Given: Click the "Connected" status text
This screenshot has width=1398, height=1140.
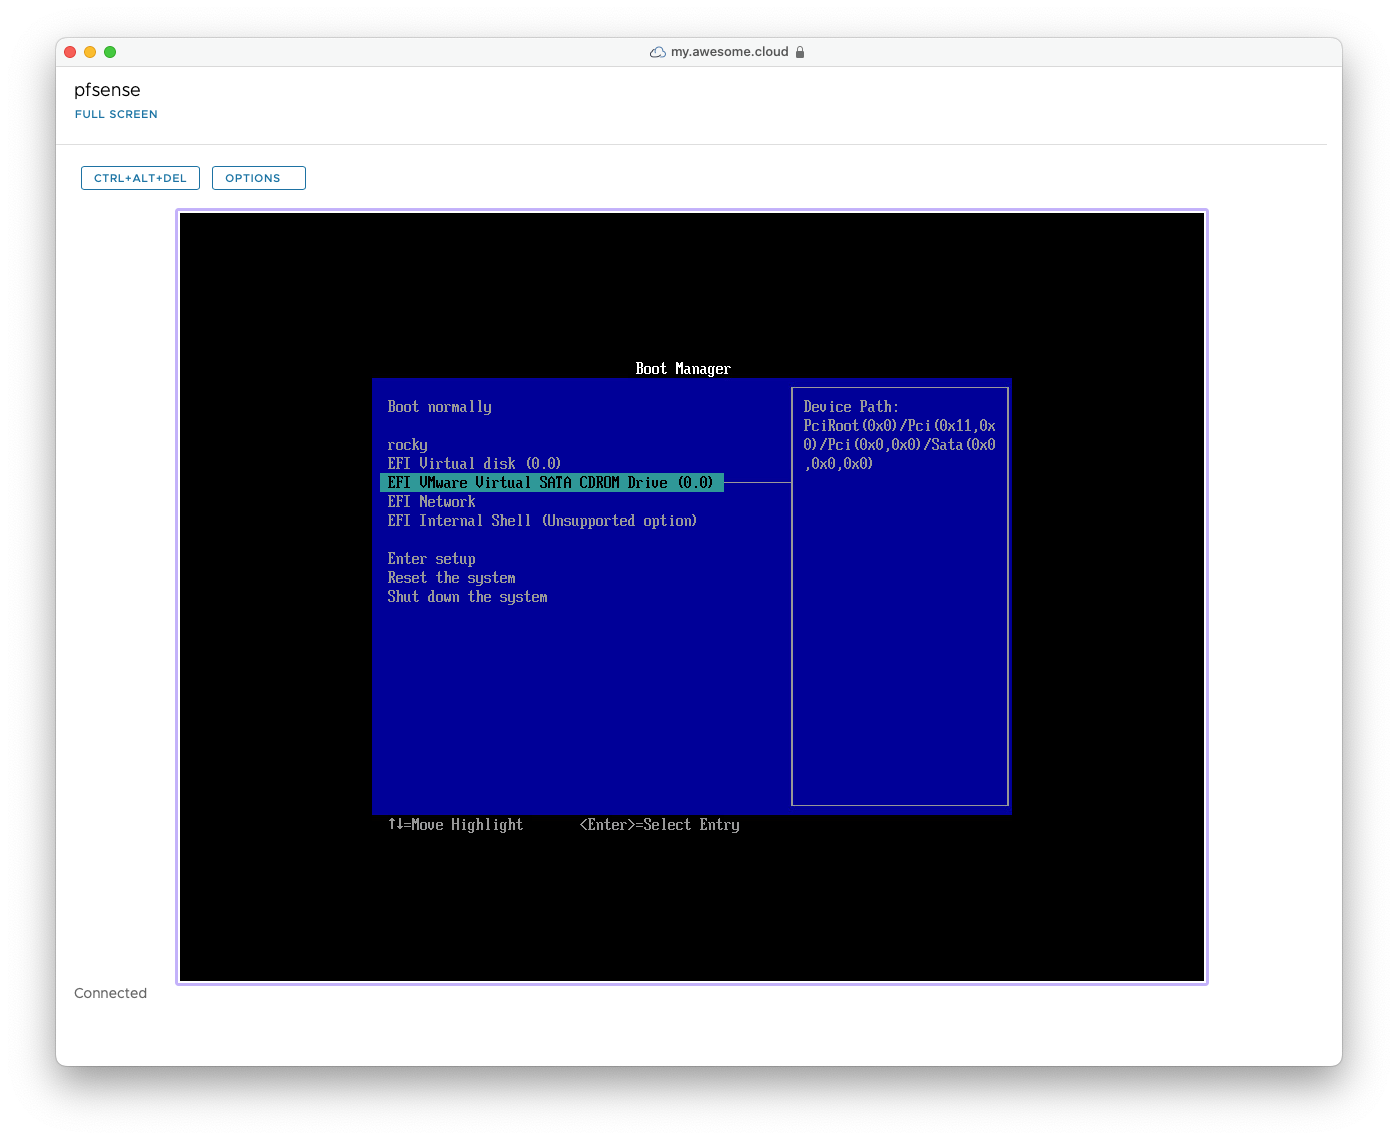Looking at the screenshot, I should [x=110, y=993].
